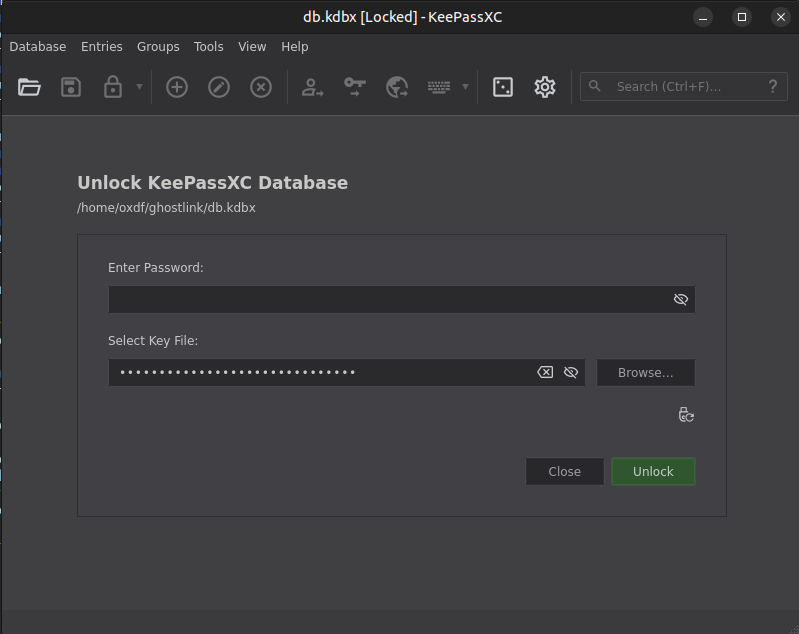This screenshot has height=634, width=799.
Task: Open Settings via the gear icon
Action: click(x=545, y=87)
